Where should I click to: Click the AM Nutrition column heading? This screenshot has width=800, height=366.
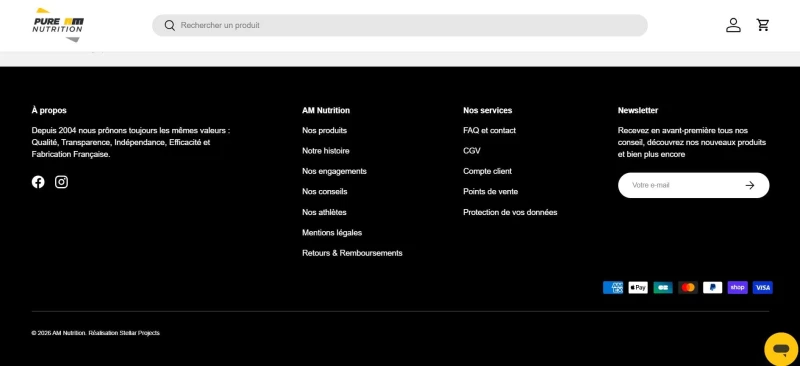[x=326, y=110]
